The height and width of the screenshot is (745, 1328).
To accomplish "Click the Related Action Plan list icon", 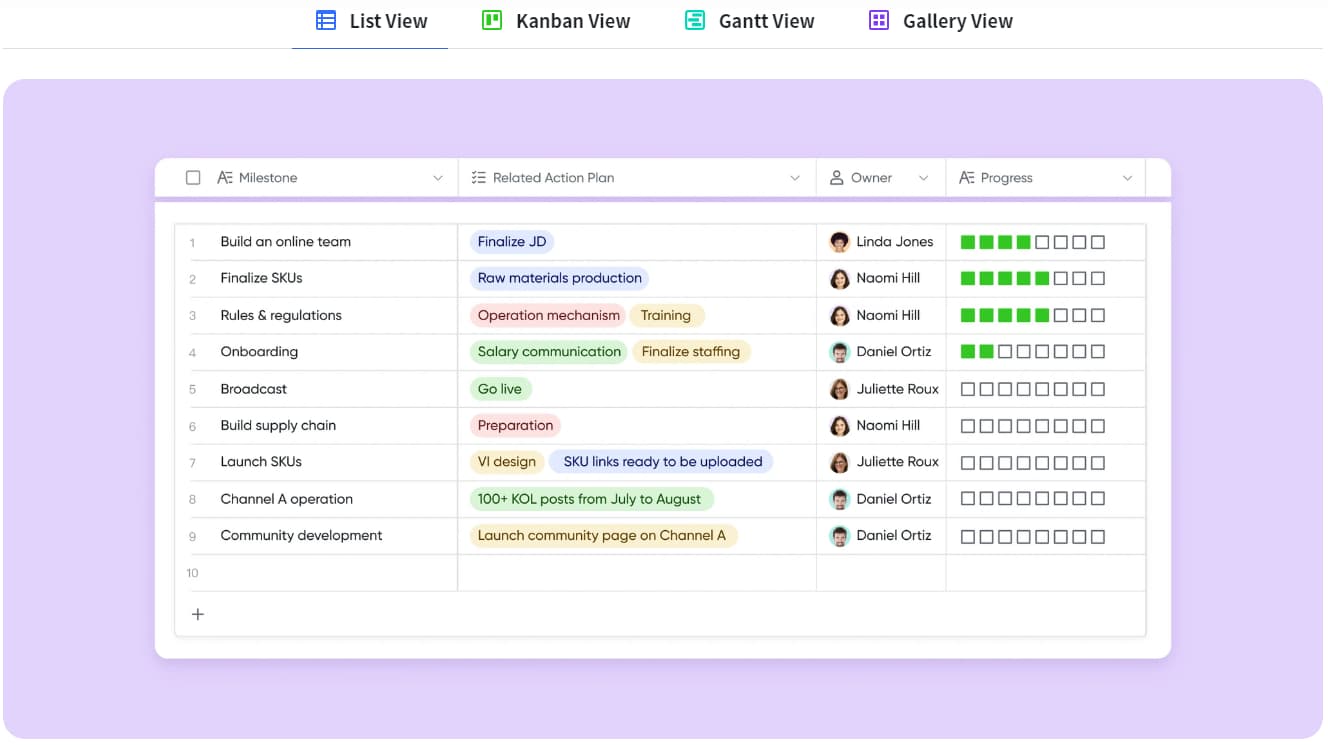I will (x=478, y=178).
